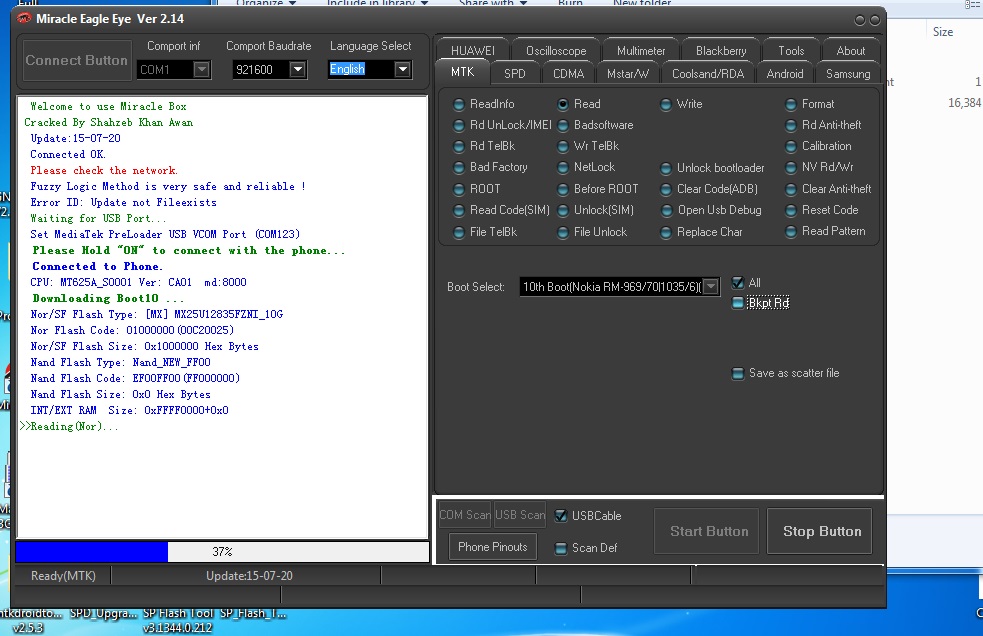Expand the Boot Select dropdown

[710, 287]
